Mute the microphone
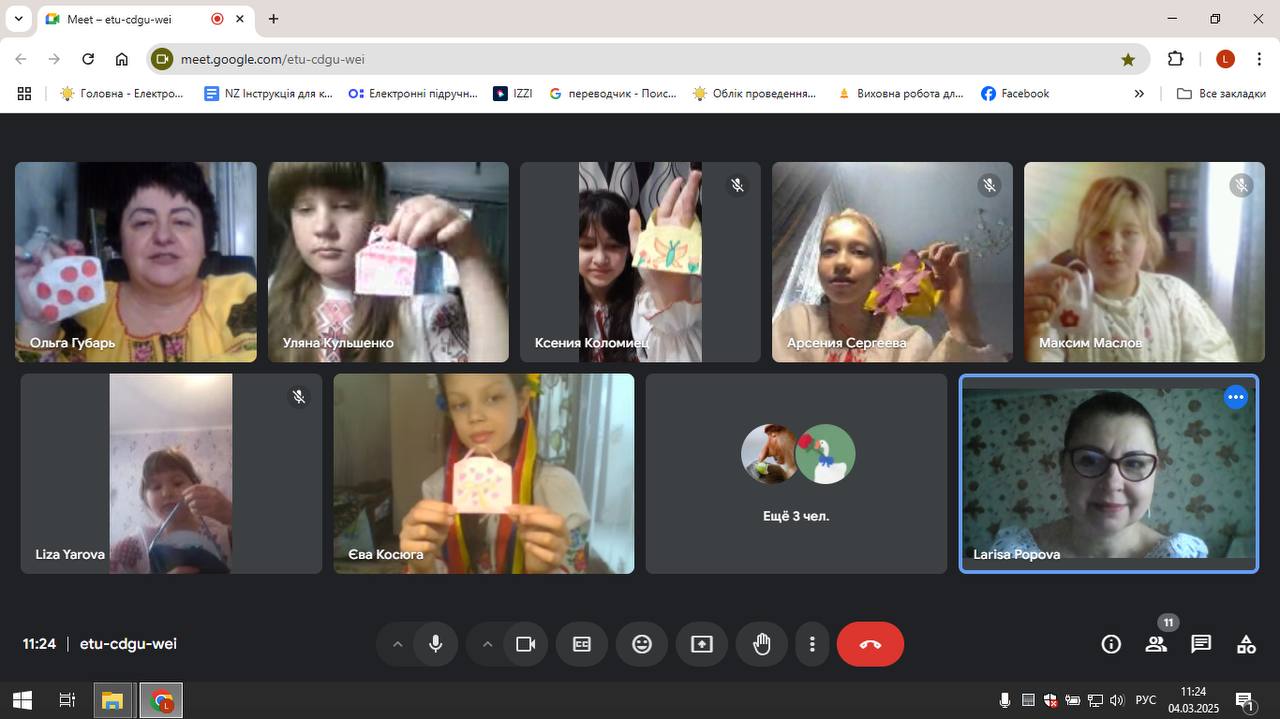Image resolution: width=1280 pixels, height=719 pixels. pos(436,644)
